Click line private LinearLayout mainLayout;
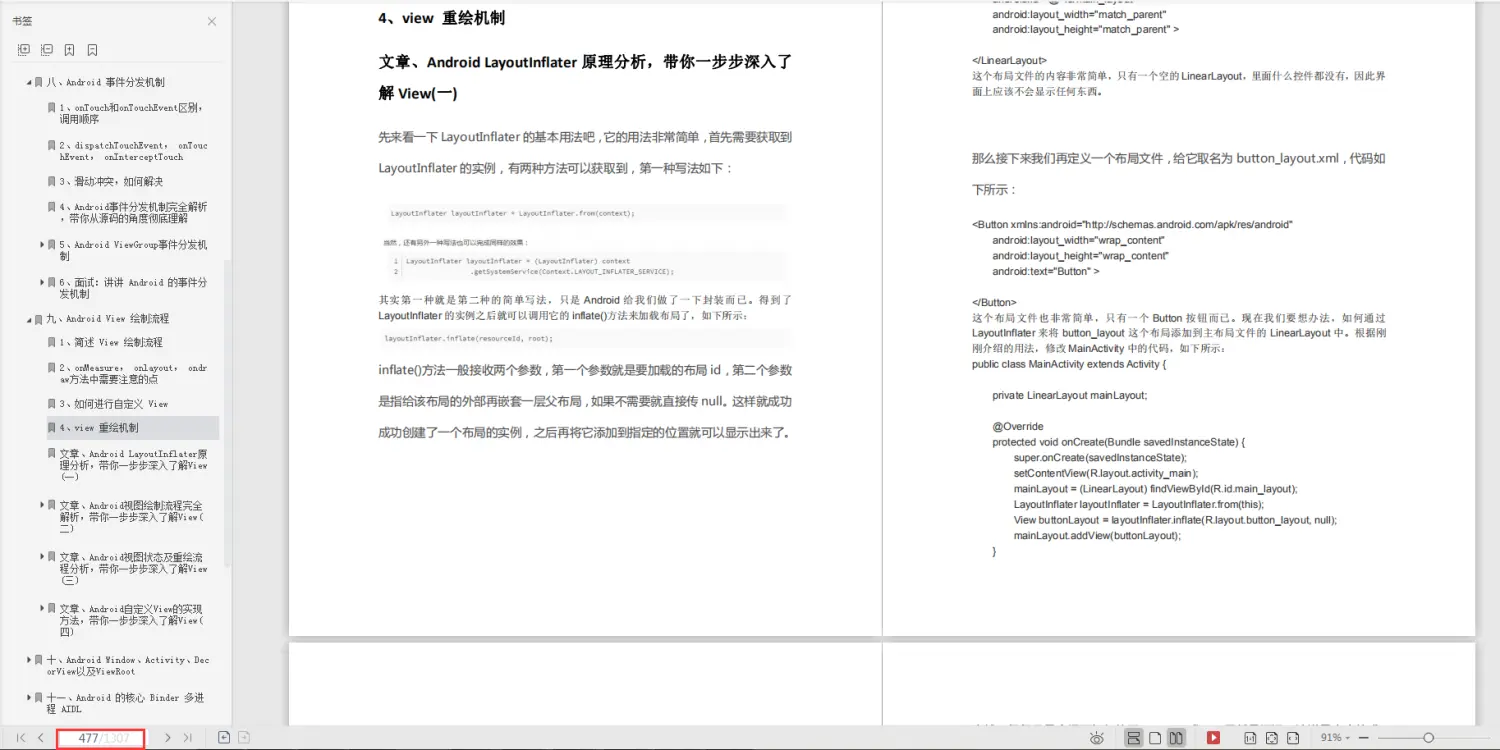Image resolution: width=1500 pixels, height=750 pixels. pos(1070,395)
